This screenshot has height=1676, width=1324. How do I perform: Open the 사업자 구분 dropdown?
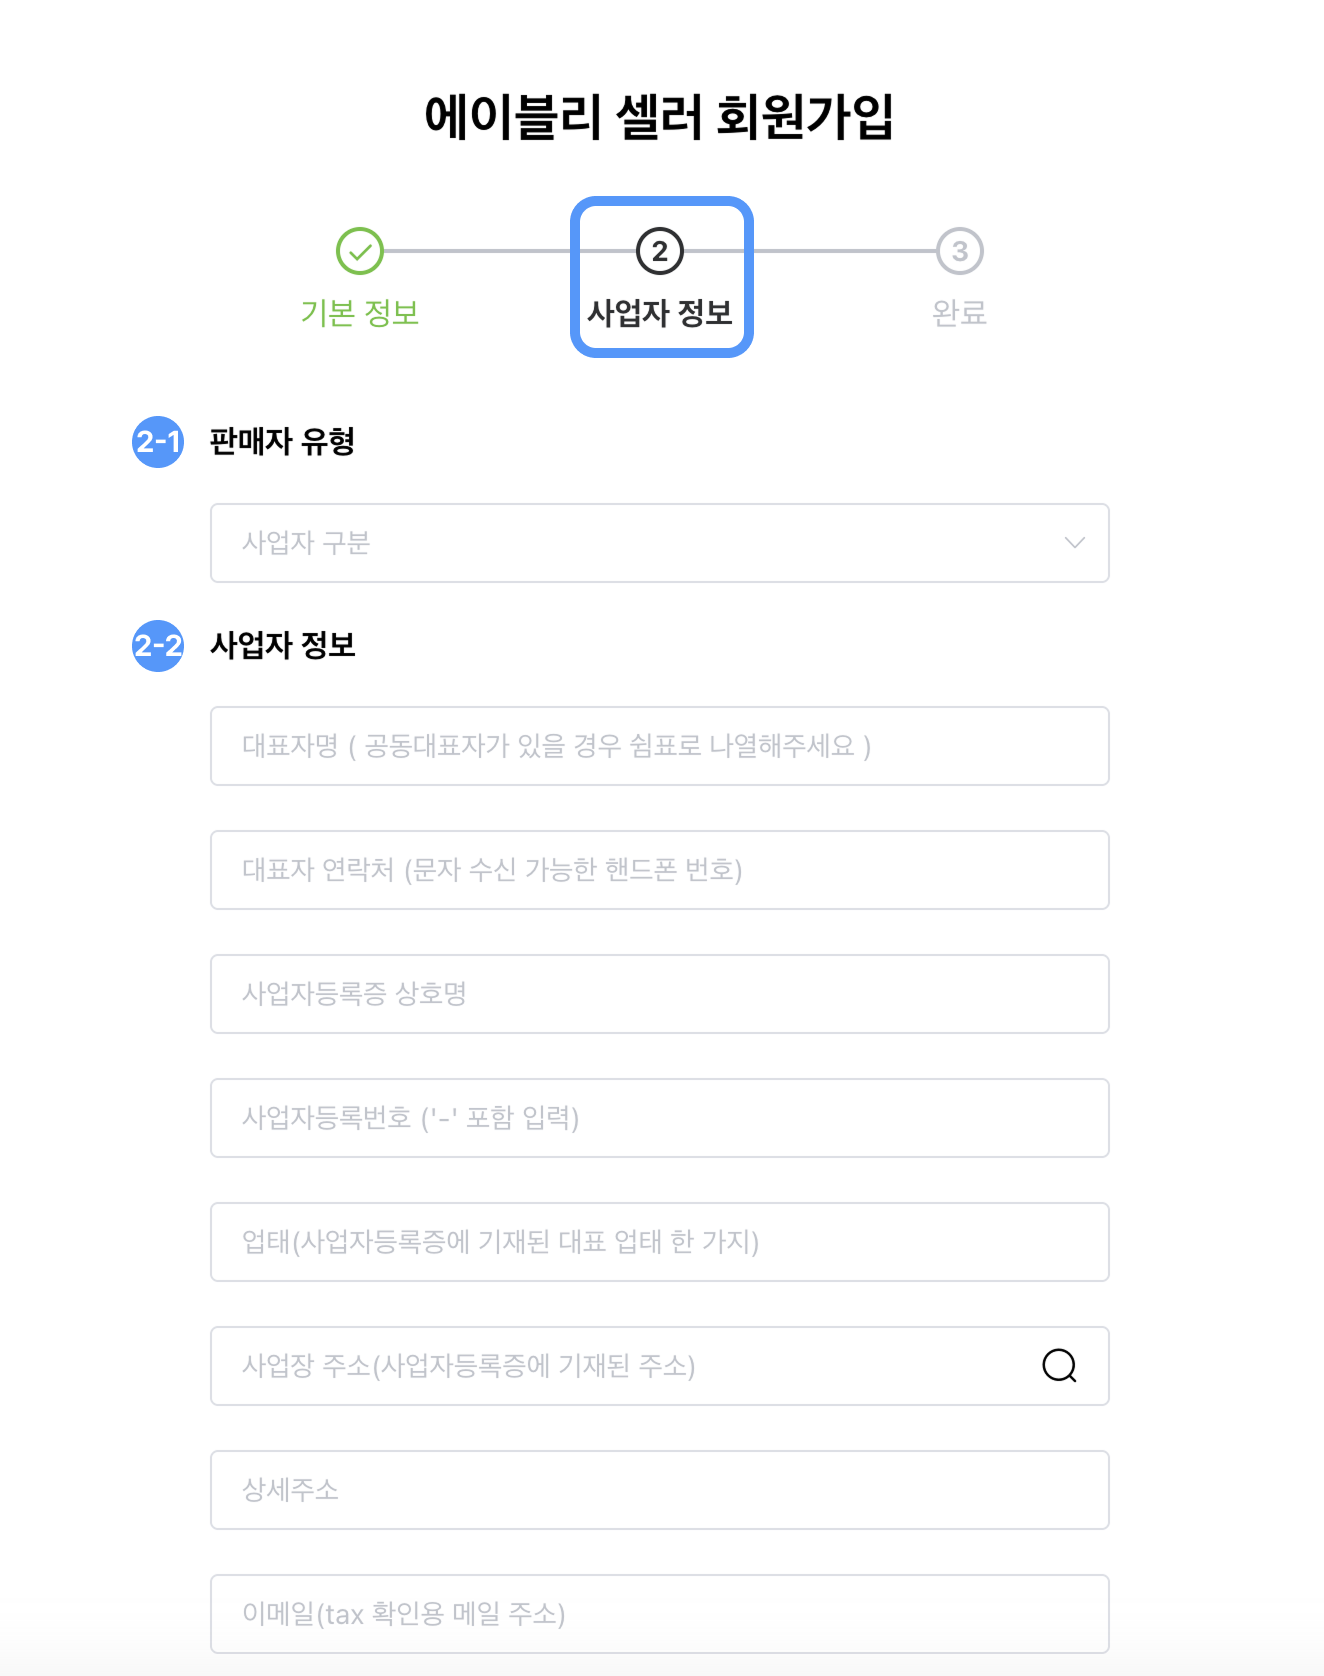(x=660, y=543)
